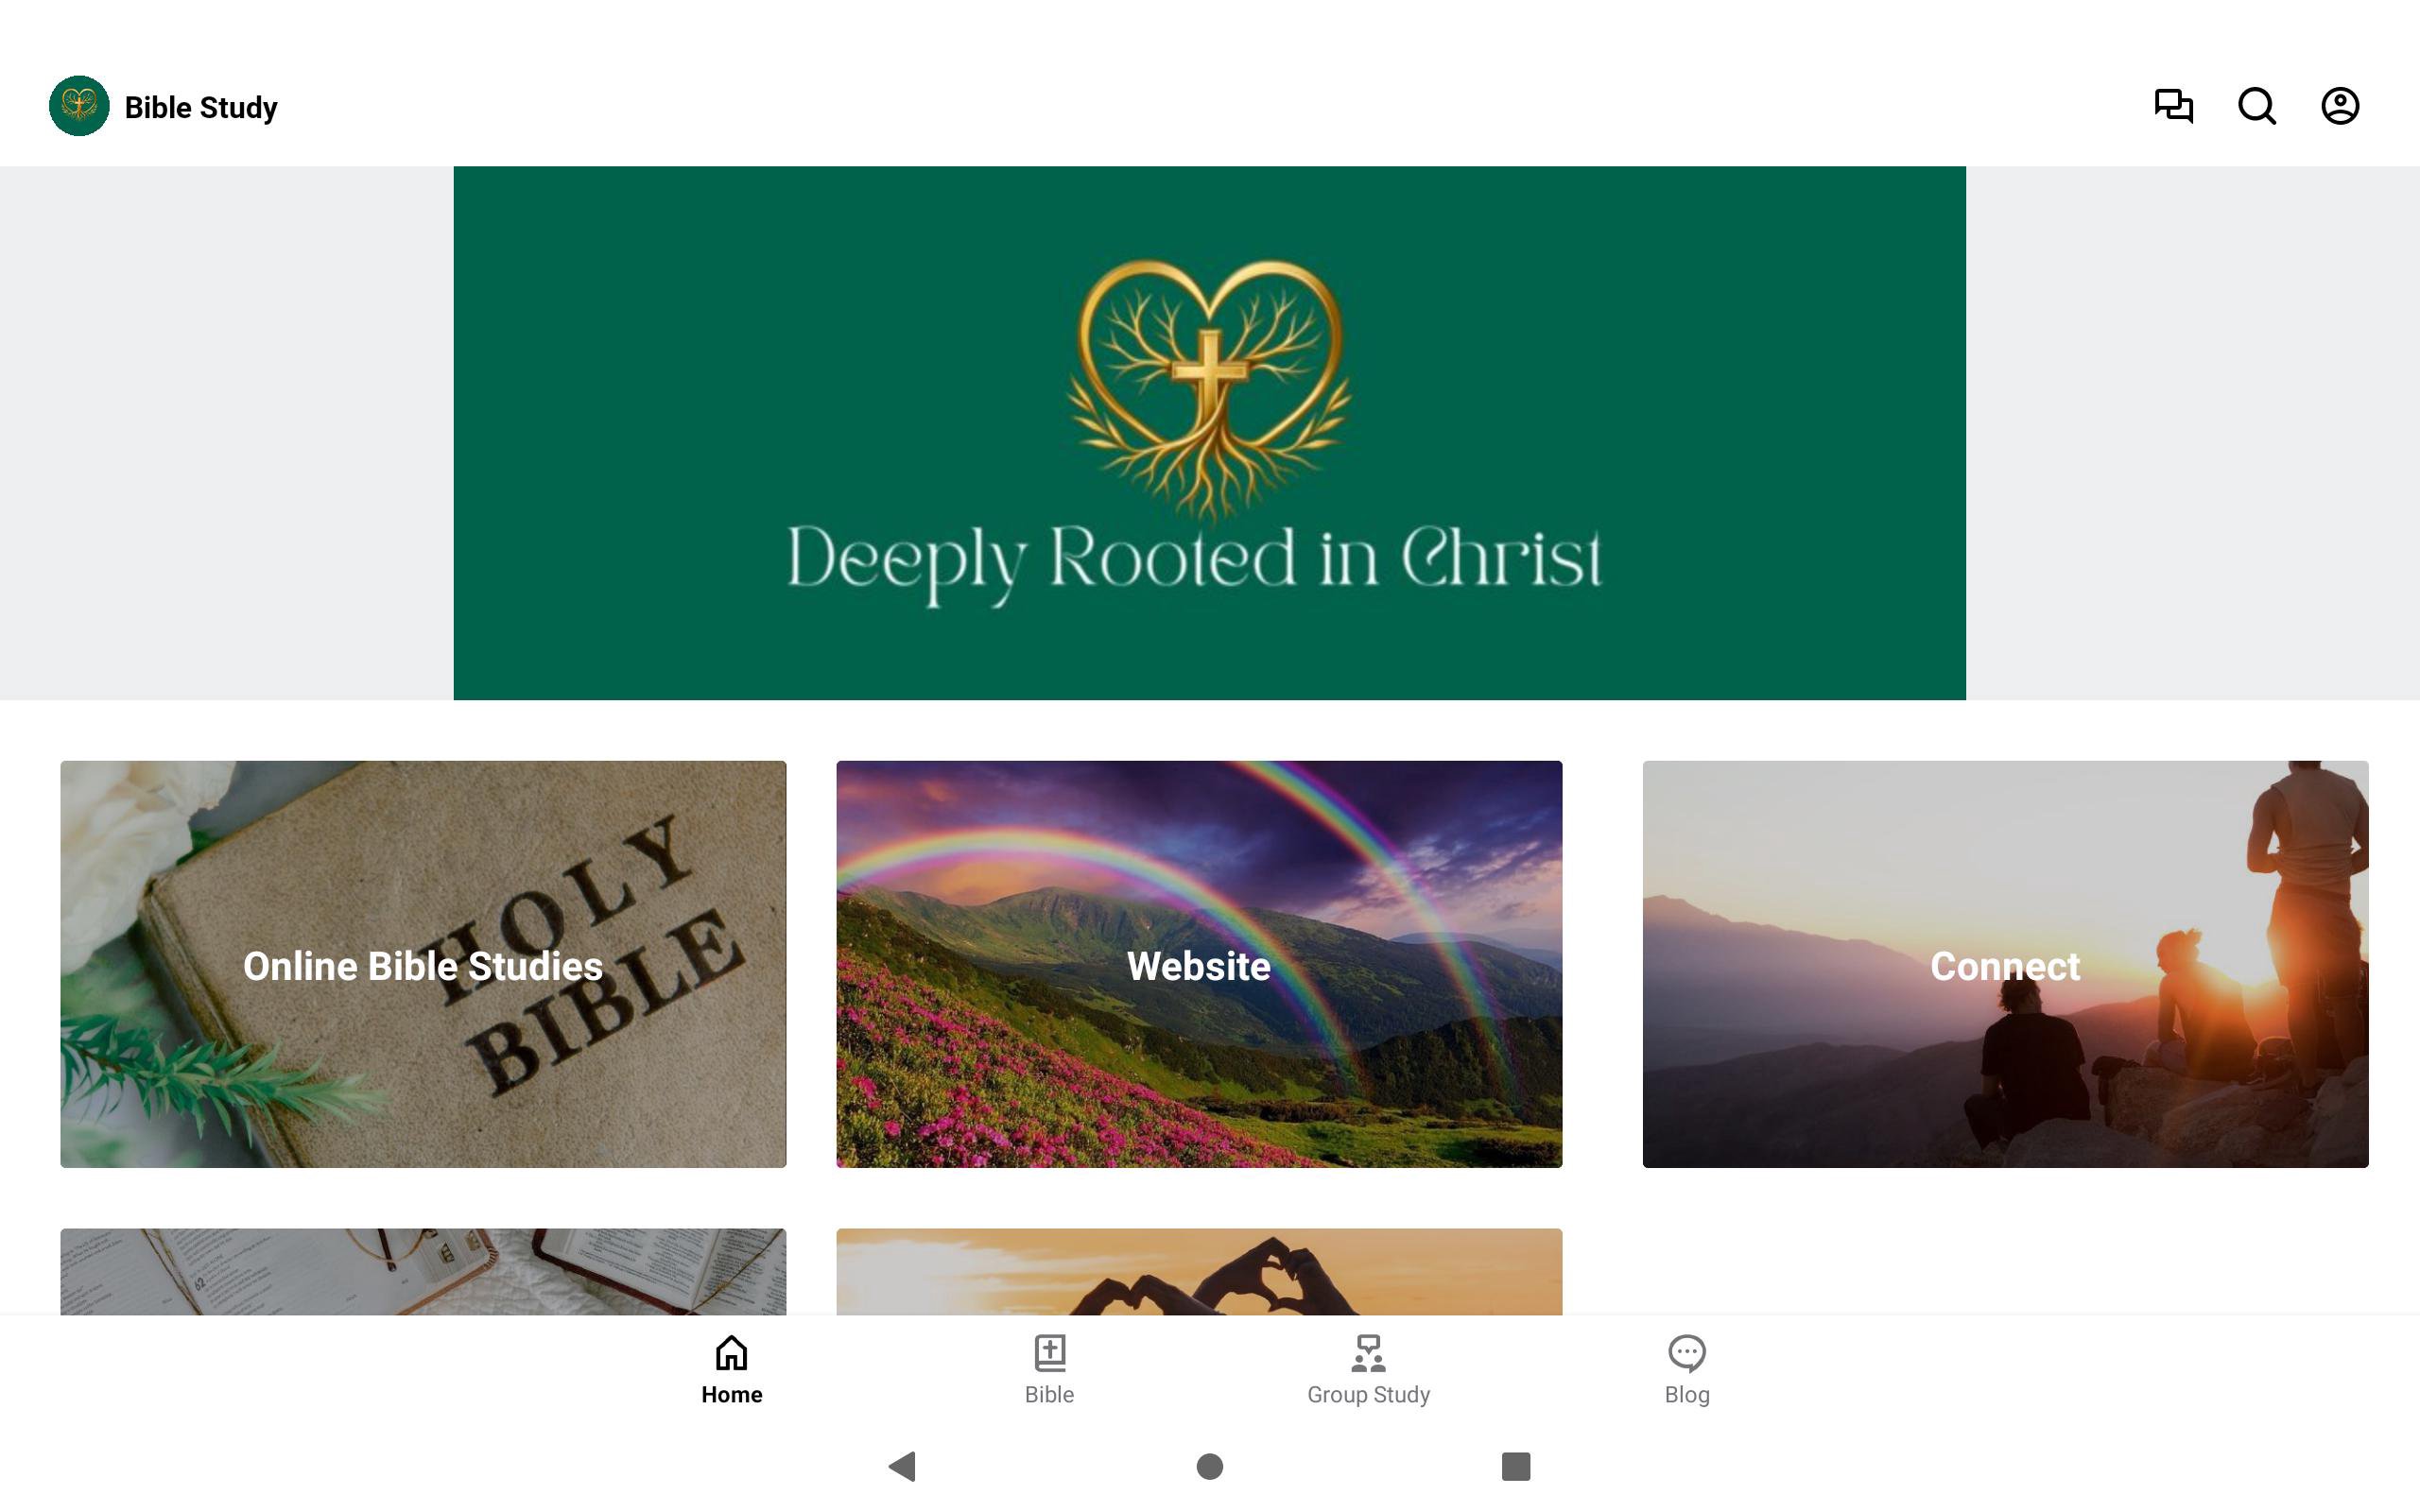Open the user profile icon
Image resolution: width=2420 pixels, height=1512 pixels.
pos(2340,106)
